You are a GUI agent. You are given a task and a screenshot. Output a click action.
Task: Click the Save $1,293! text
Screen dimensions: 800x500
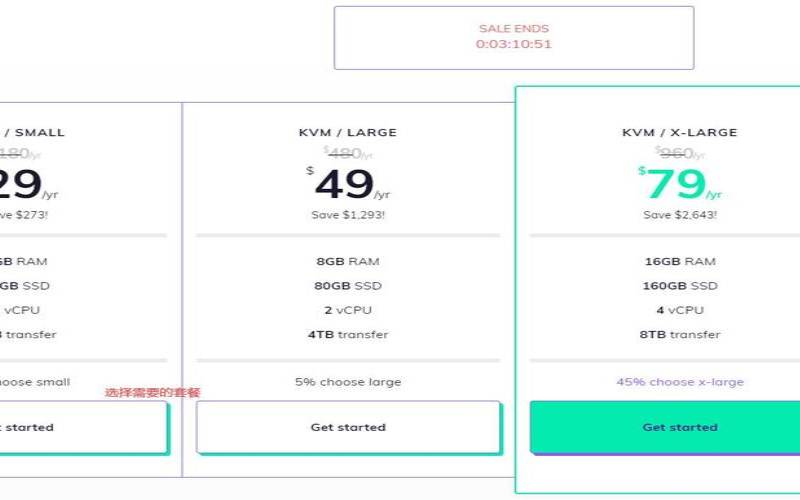coord(348,215)
